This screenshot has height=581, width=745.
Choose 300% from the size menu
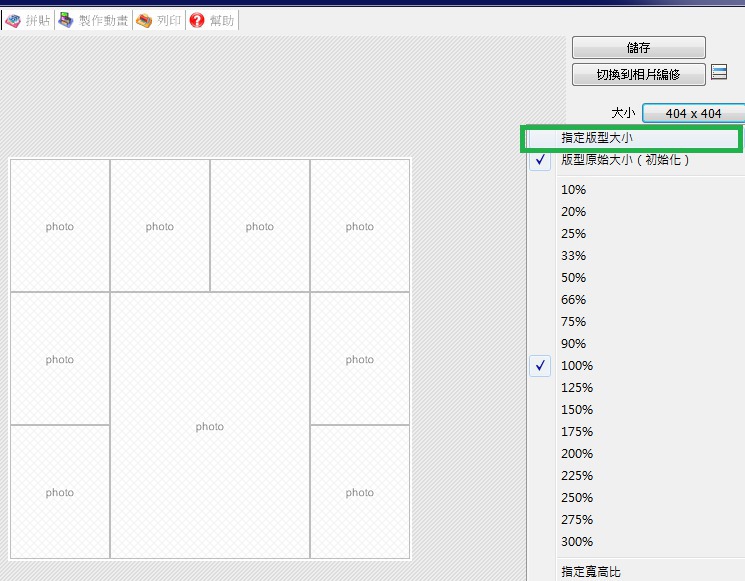[637, 542]
